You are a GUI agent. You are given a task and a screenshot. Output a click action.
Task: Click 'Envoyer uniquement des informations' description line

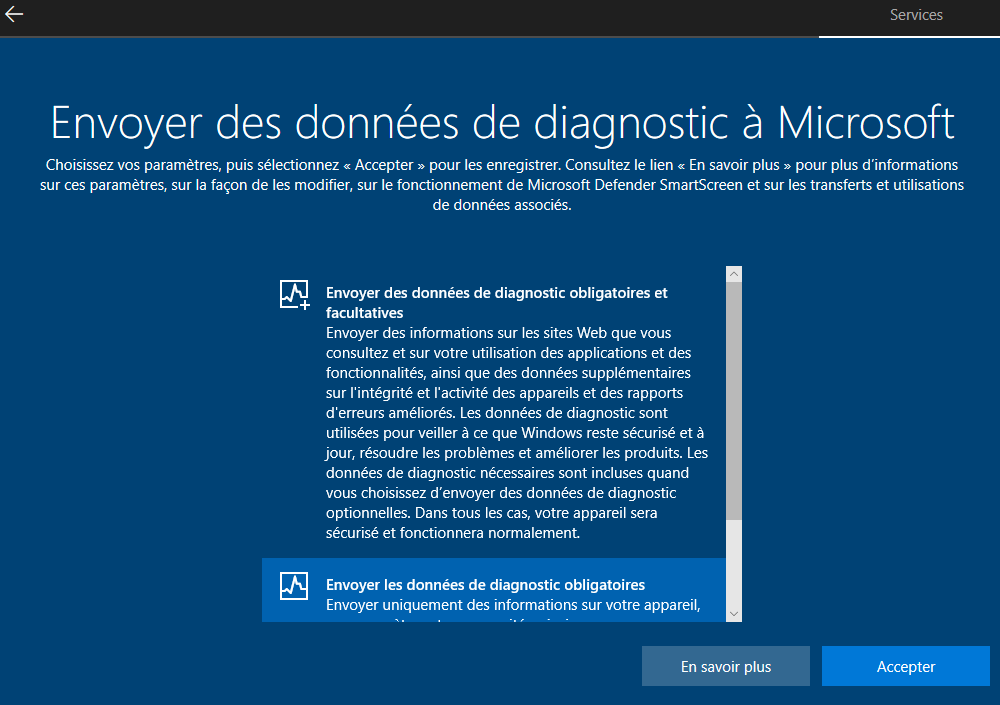click(x=512, y=605)
